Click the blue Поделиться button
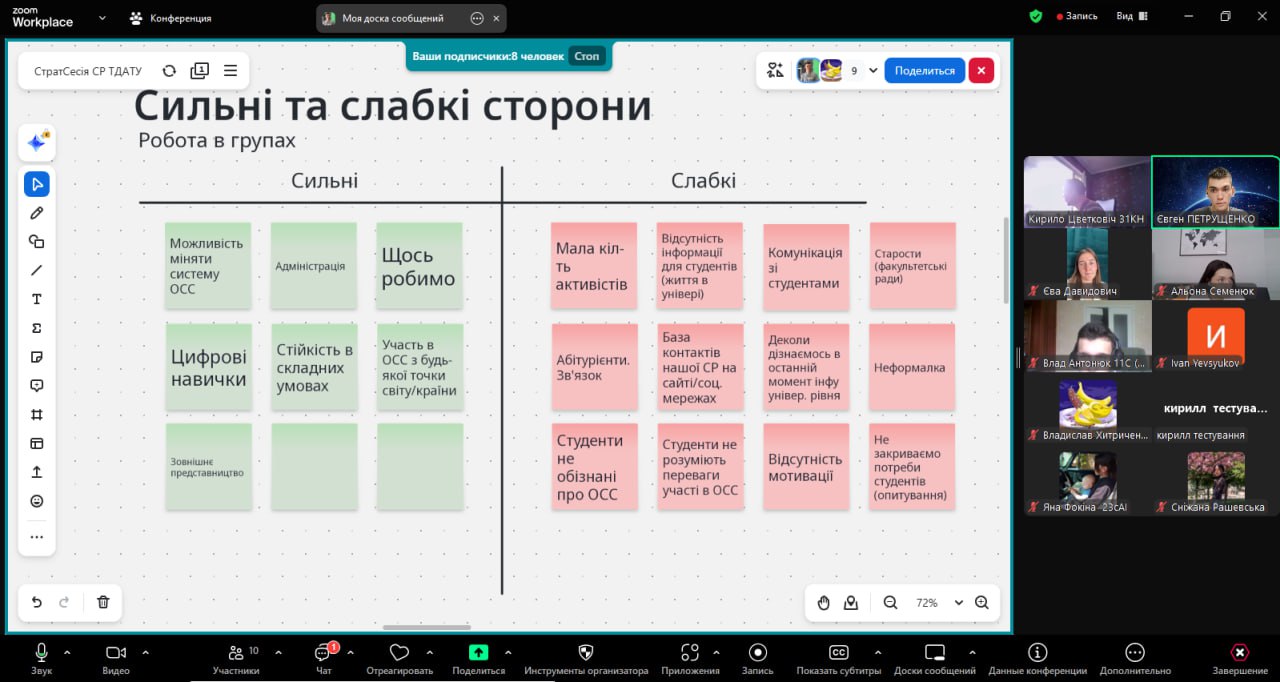The width and height of the screenshot is (1280, 682). (x=924, y=70)
